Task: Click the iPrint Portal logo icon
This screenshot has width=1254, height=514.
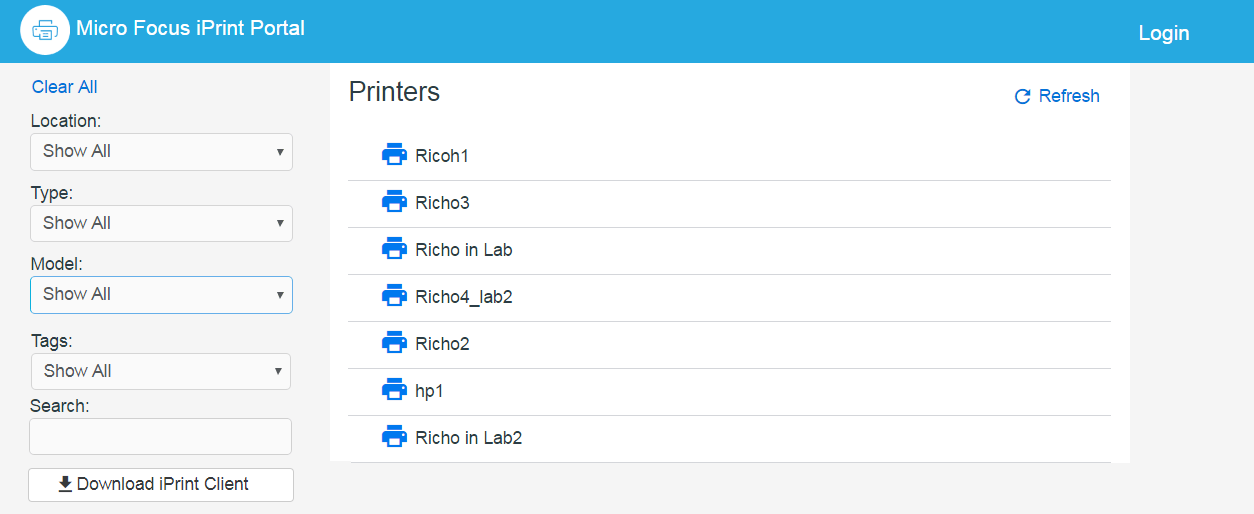Action: coord(45,30)
